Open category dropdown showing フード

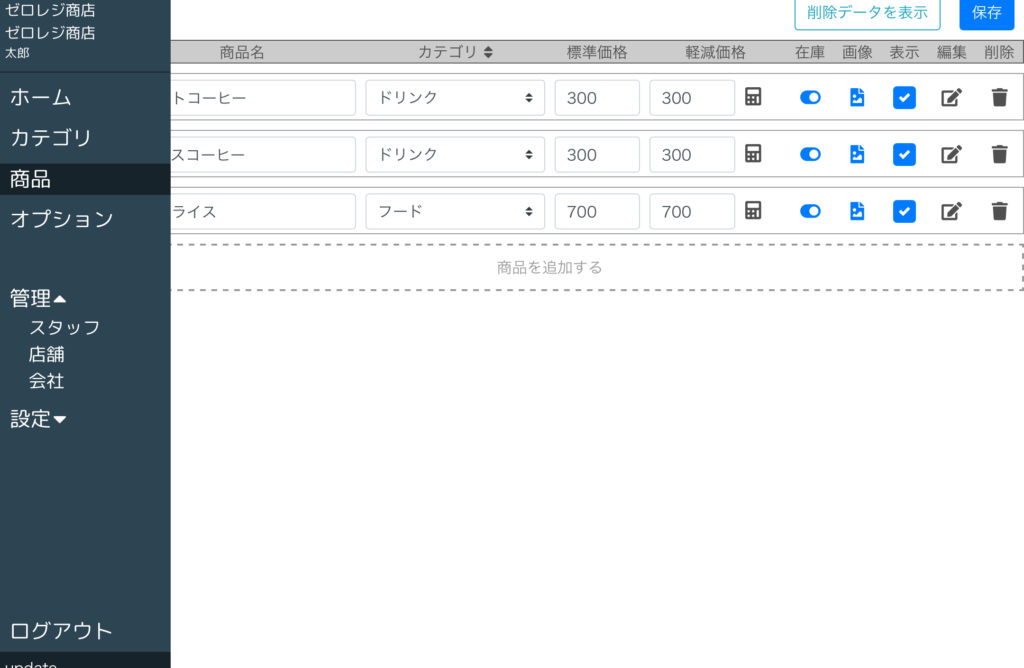455,211
